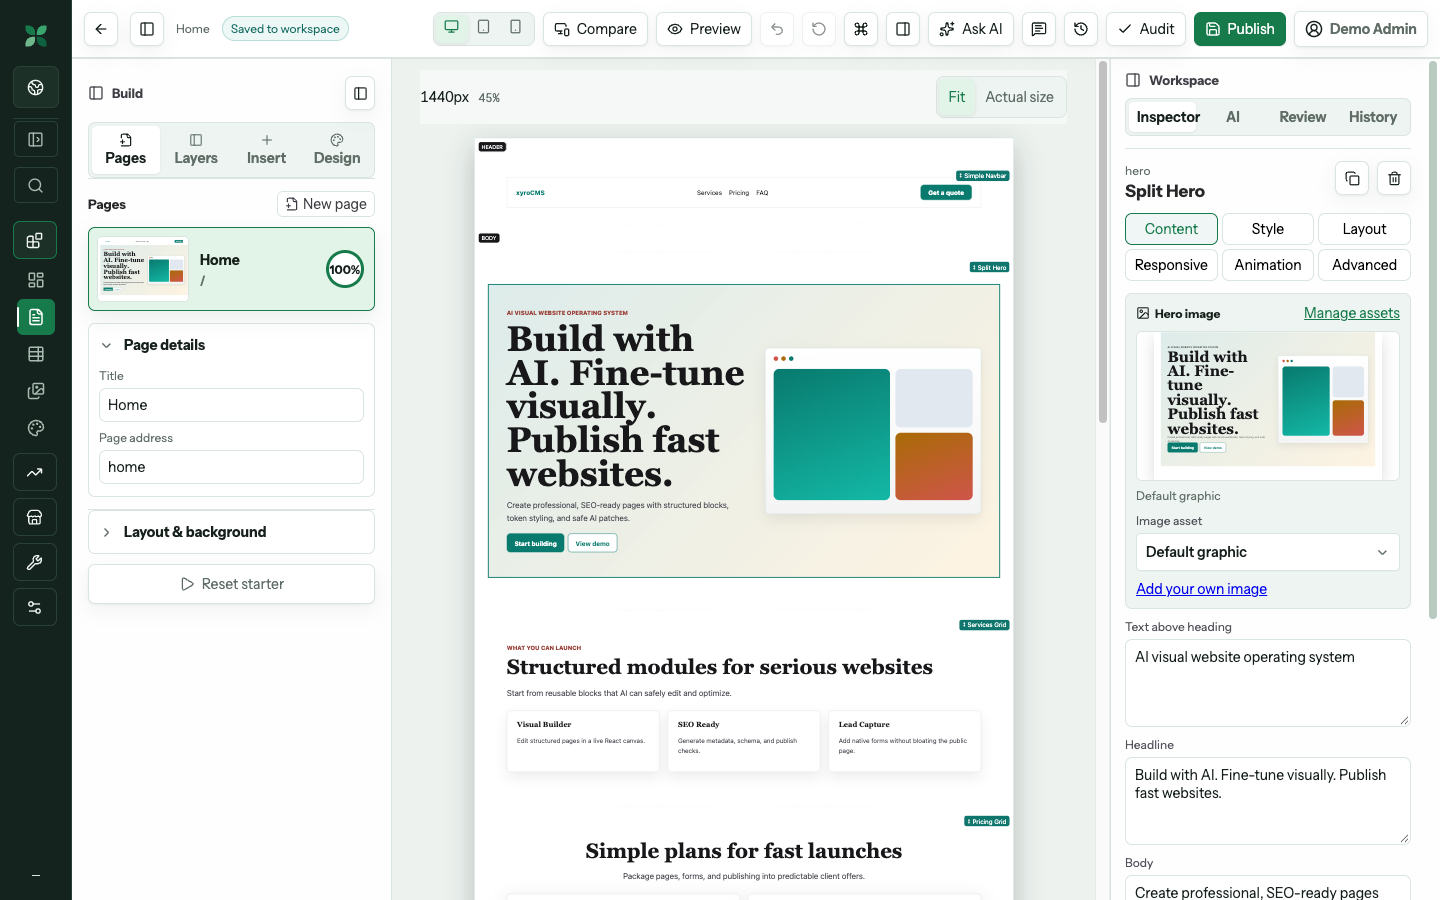Viewport: 1440px width, 900px height.
Task: Duplicate the Split Hero block
Action: click(1352, 179)
